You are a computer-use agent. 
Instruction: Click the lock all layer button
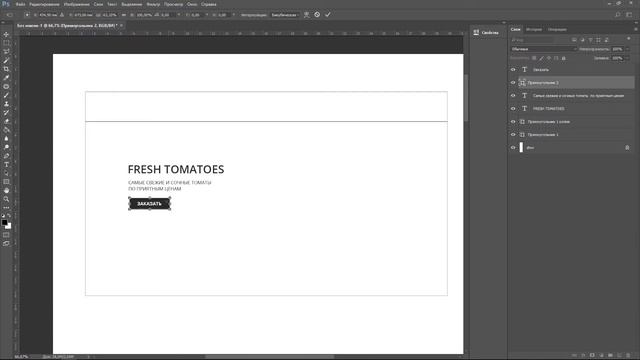(564, 58)
